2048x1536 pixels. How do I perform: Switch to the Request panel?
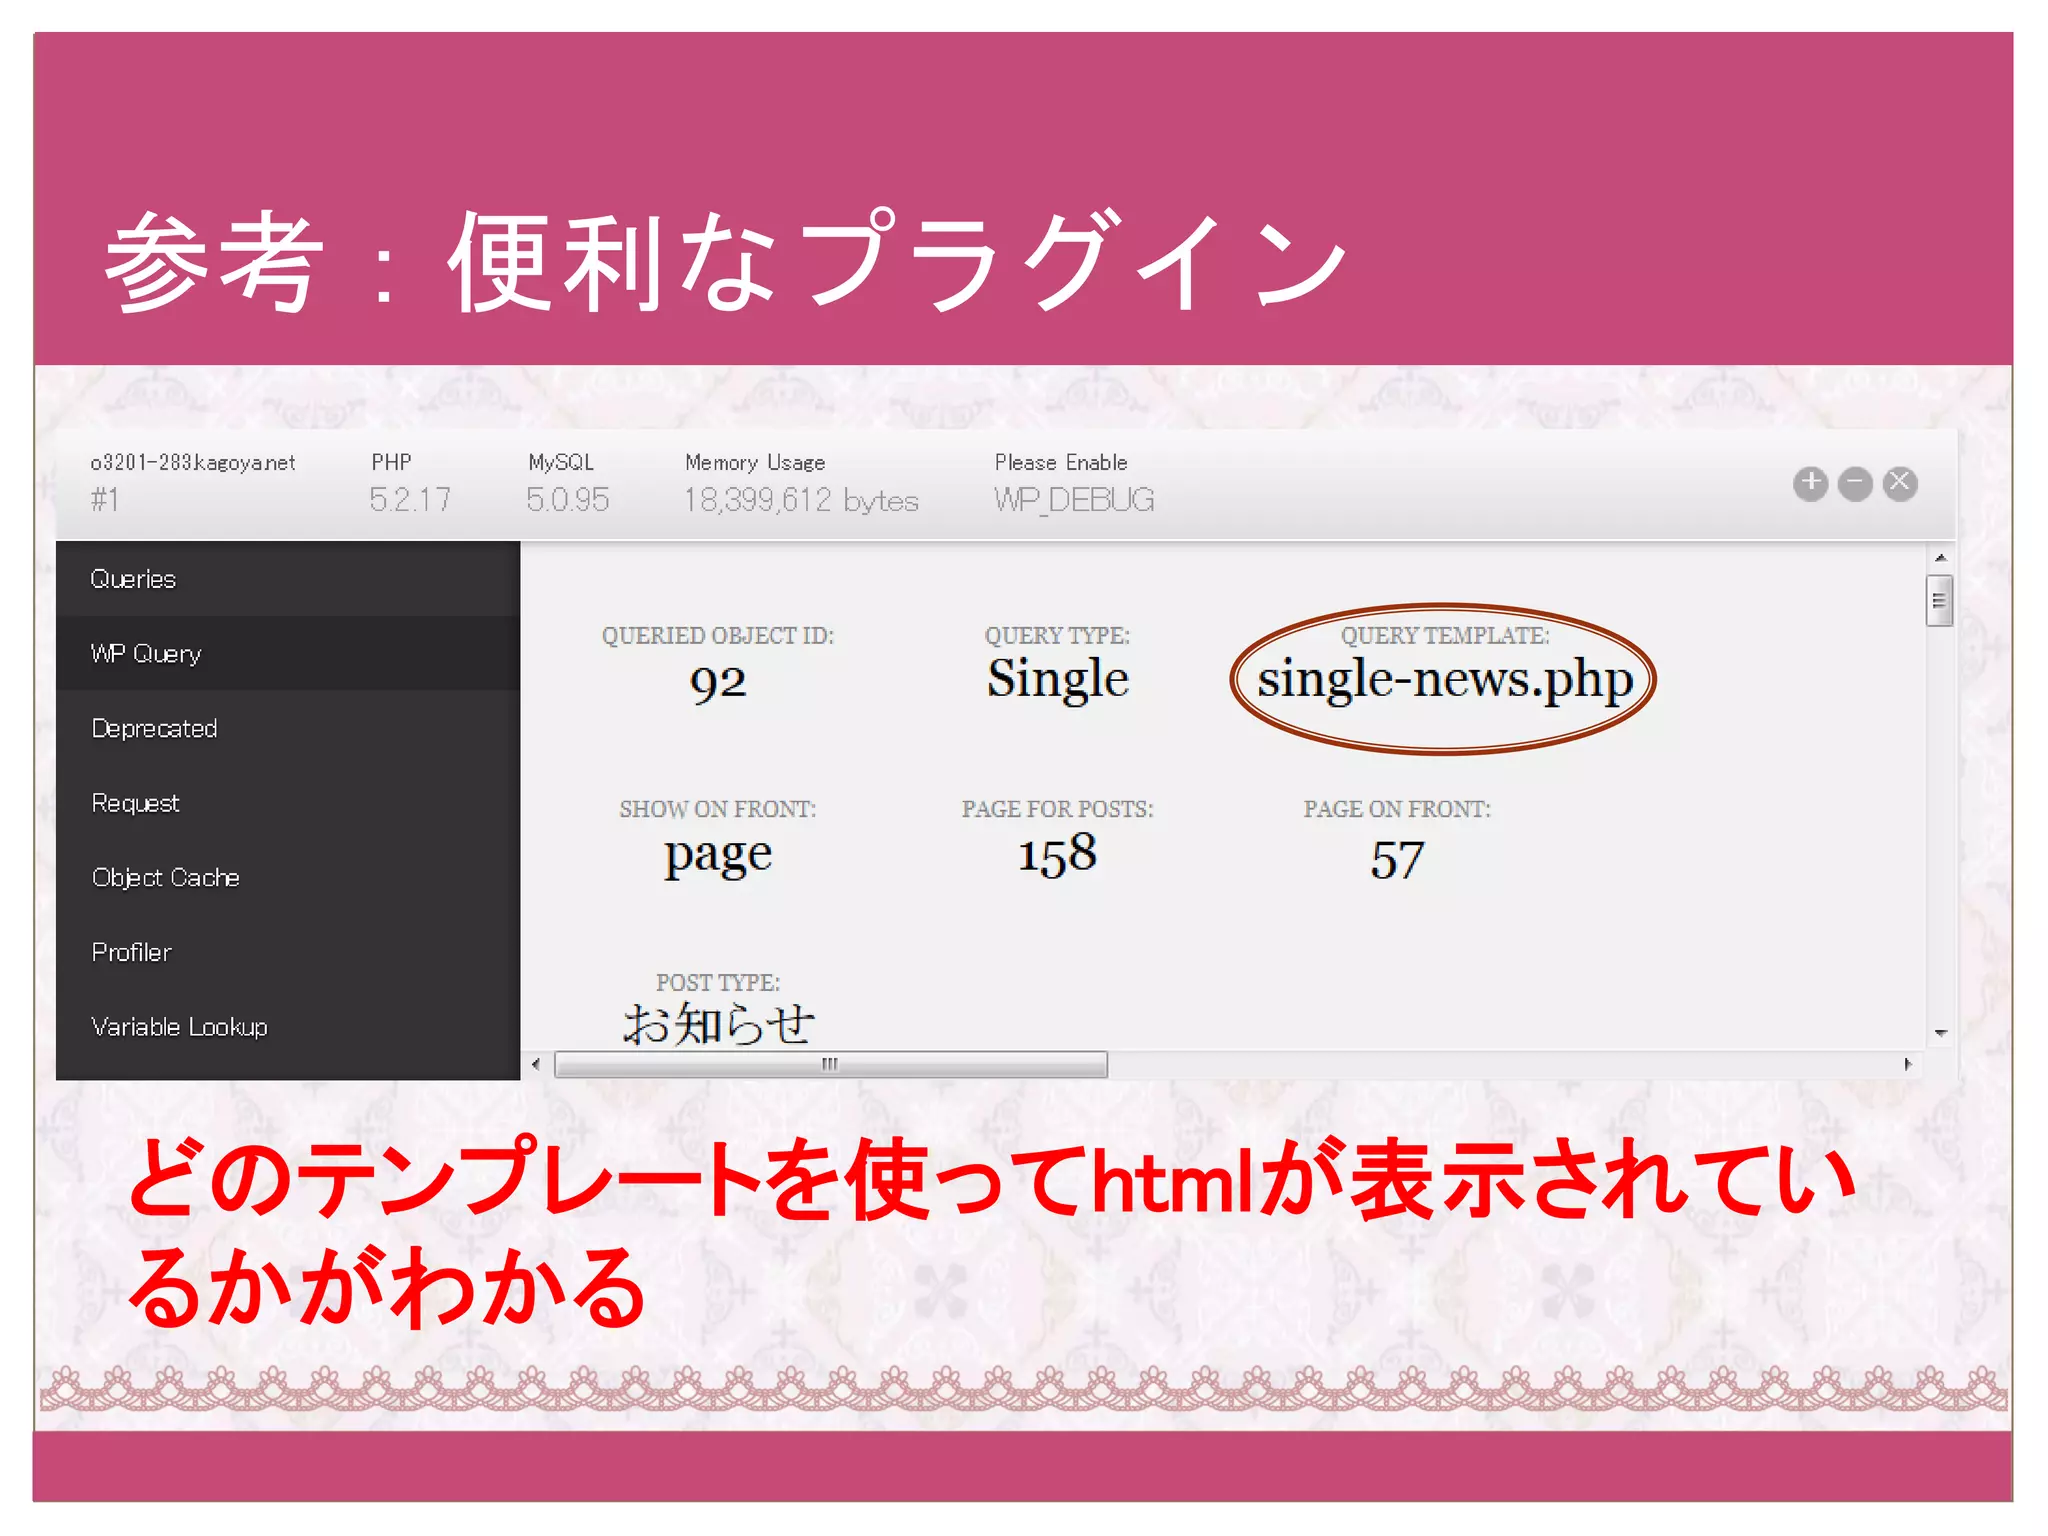(x=288, y=803)
